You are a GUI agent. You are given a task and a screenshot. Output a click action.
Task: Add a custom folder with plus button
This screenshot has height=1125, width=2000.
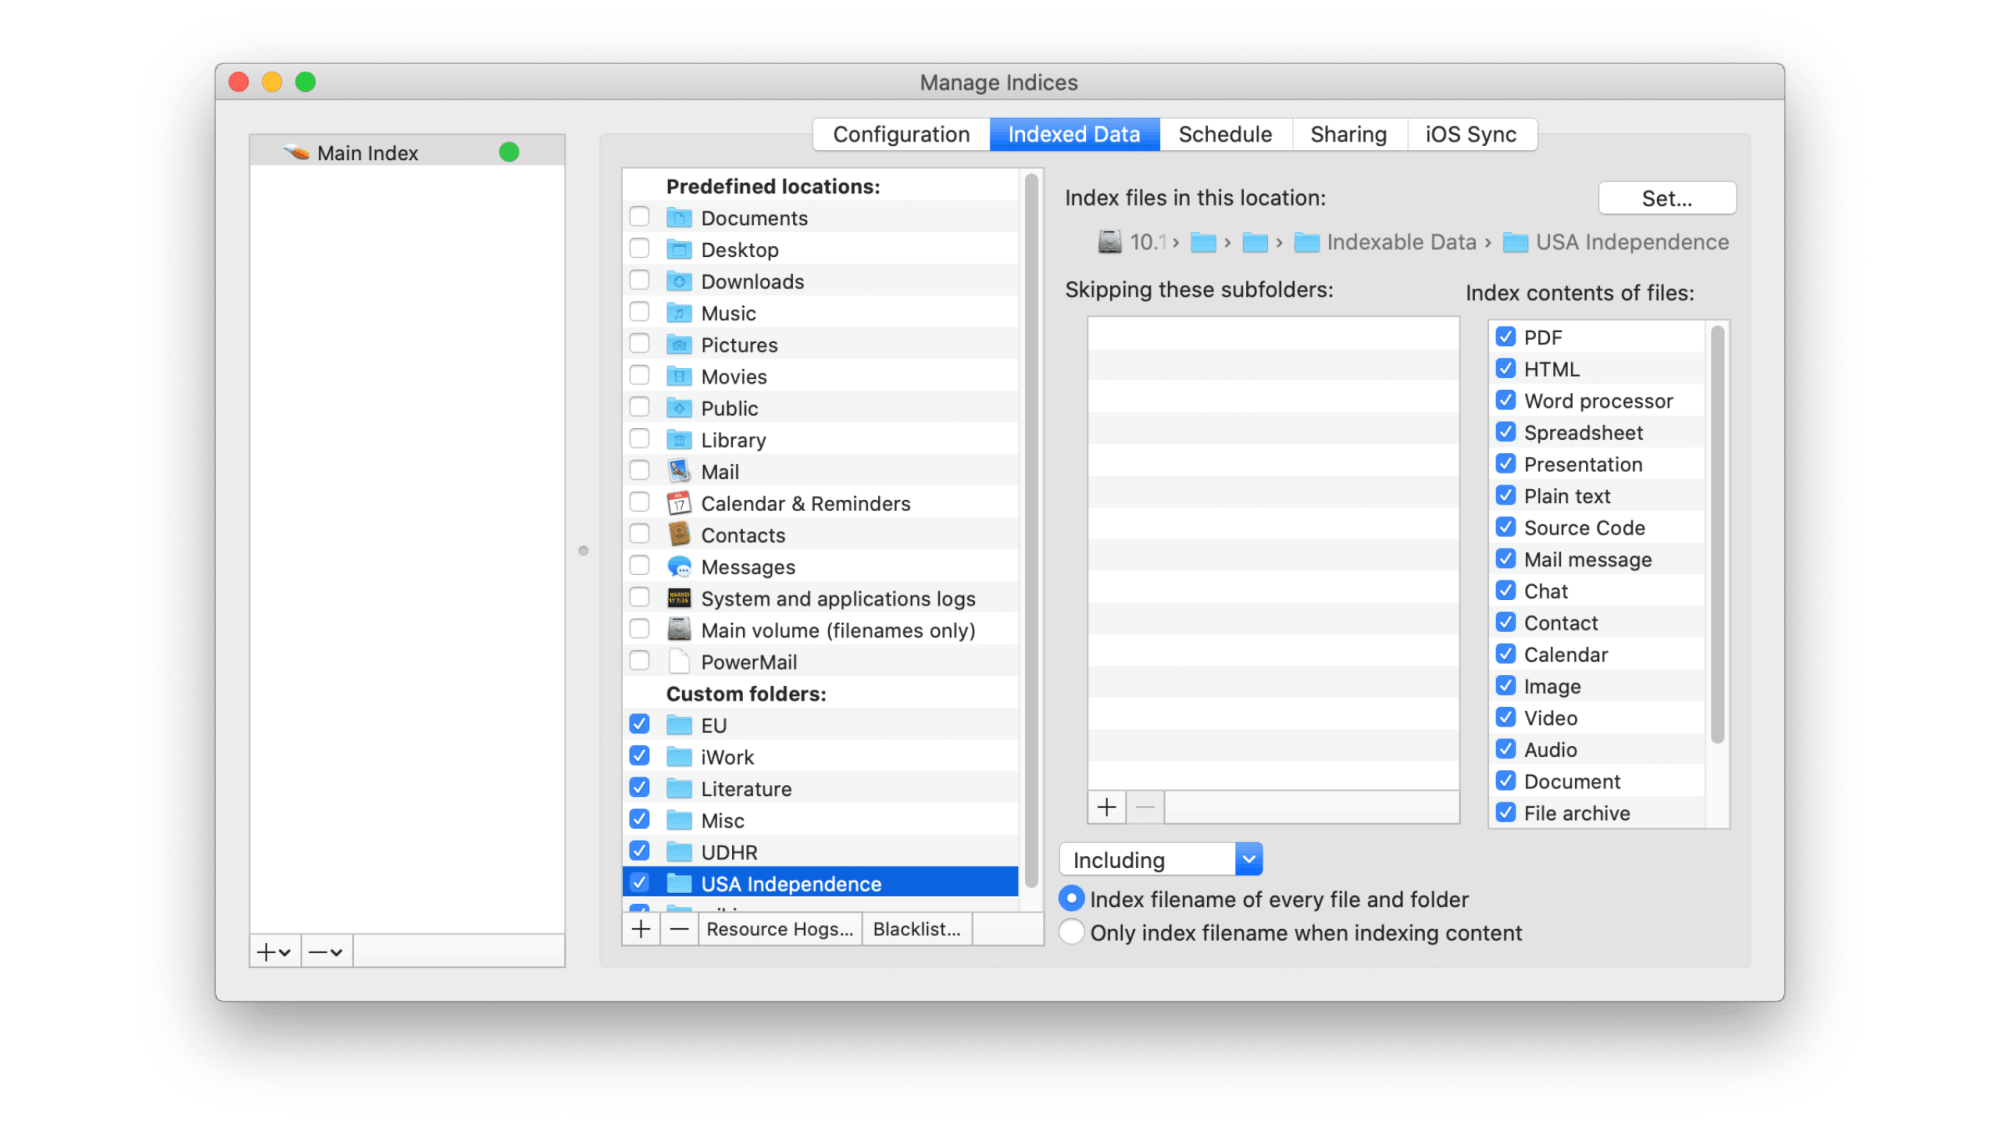tap(641, 929)
